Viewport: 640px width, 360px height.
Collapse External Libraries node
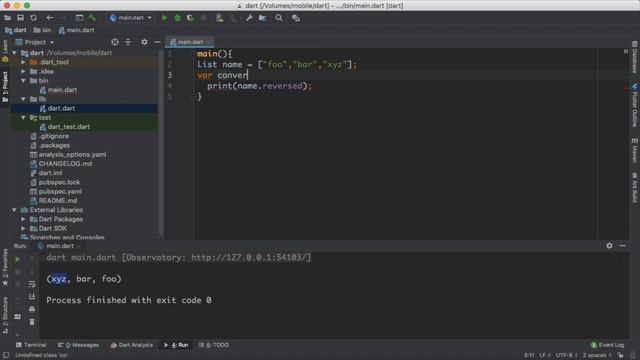15,210
